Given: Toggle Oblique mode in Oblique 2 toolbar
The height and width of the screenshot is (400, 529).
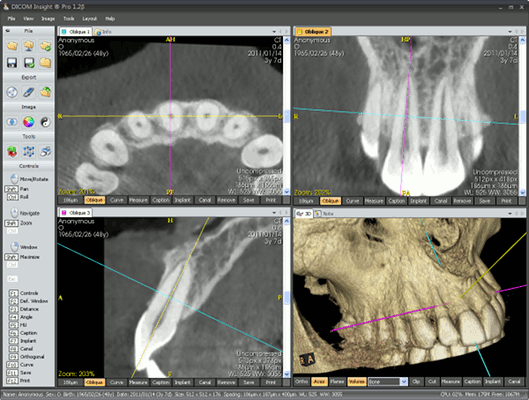Looking at the screenshot, I should [x=330, y=201].
